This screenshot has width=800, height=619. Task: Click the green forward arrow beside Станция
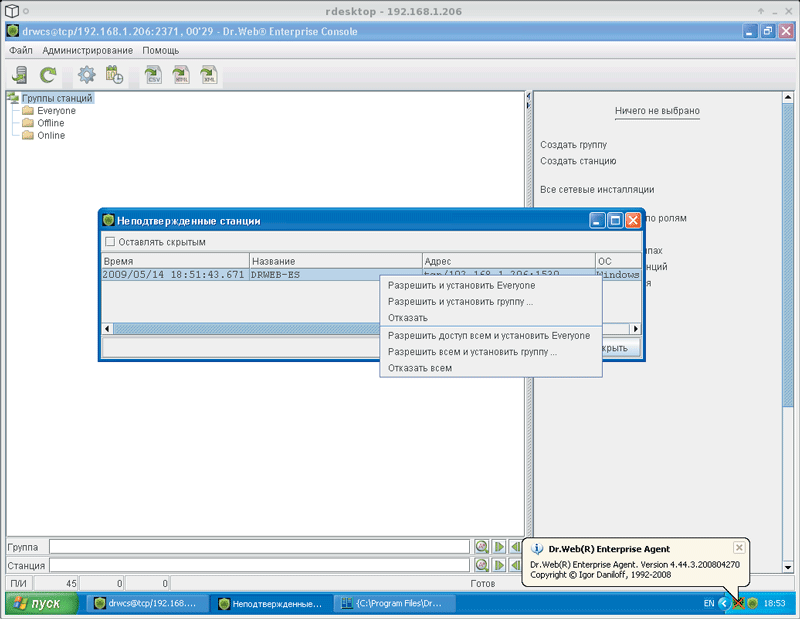click(x=499, y=565)
